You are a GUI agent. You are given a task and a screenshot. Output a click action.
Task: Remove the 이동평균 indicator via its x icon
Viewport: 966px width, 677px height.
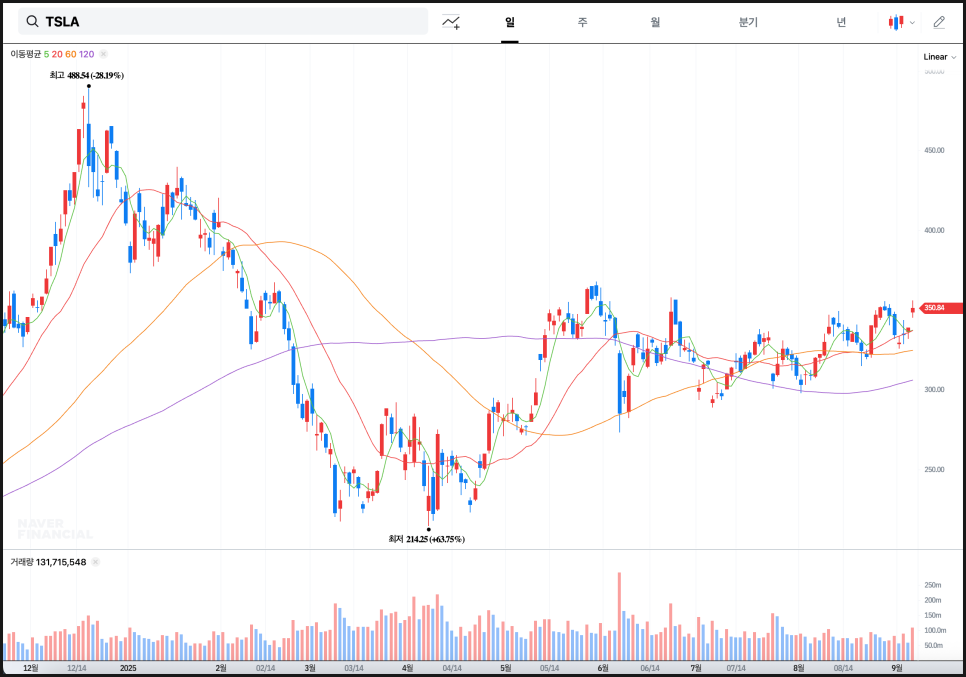coord(104,54)
